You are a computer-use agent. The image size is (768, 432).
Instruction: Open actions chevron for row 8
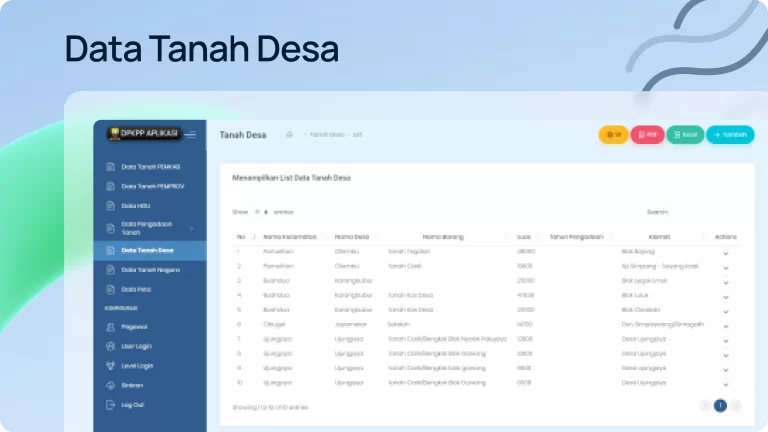[x=726, y=355]
